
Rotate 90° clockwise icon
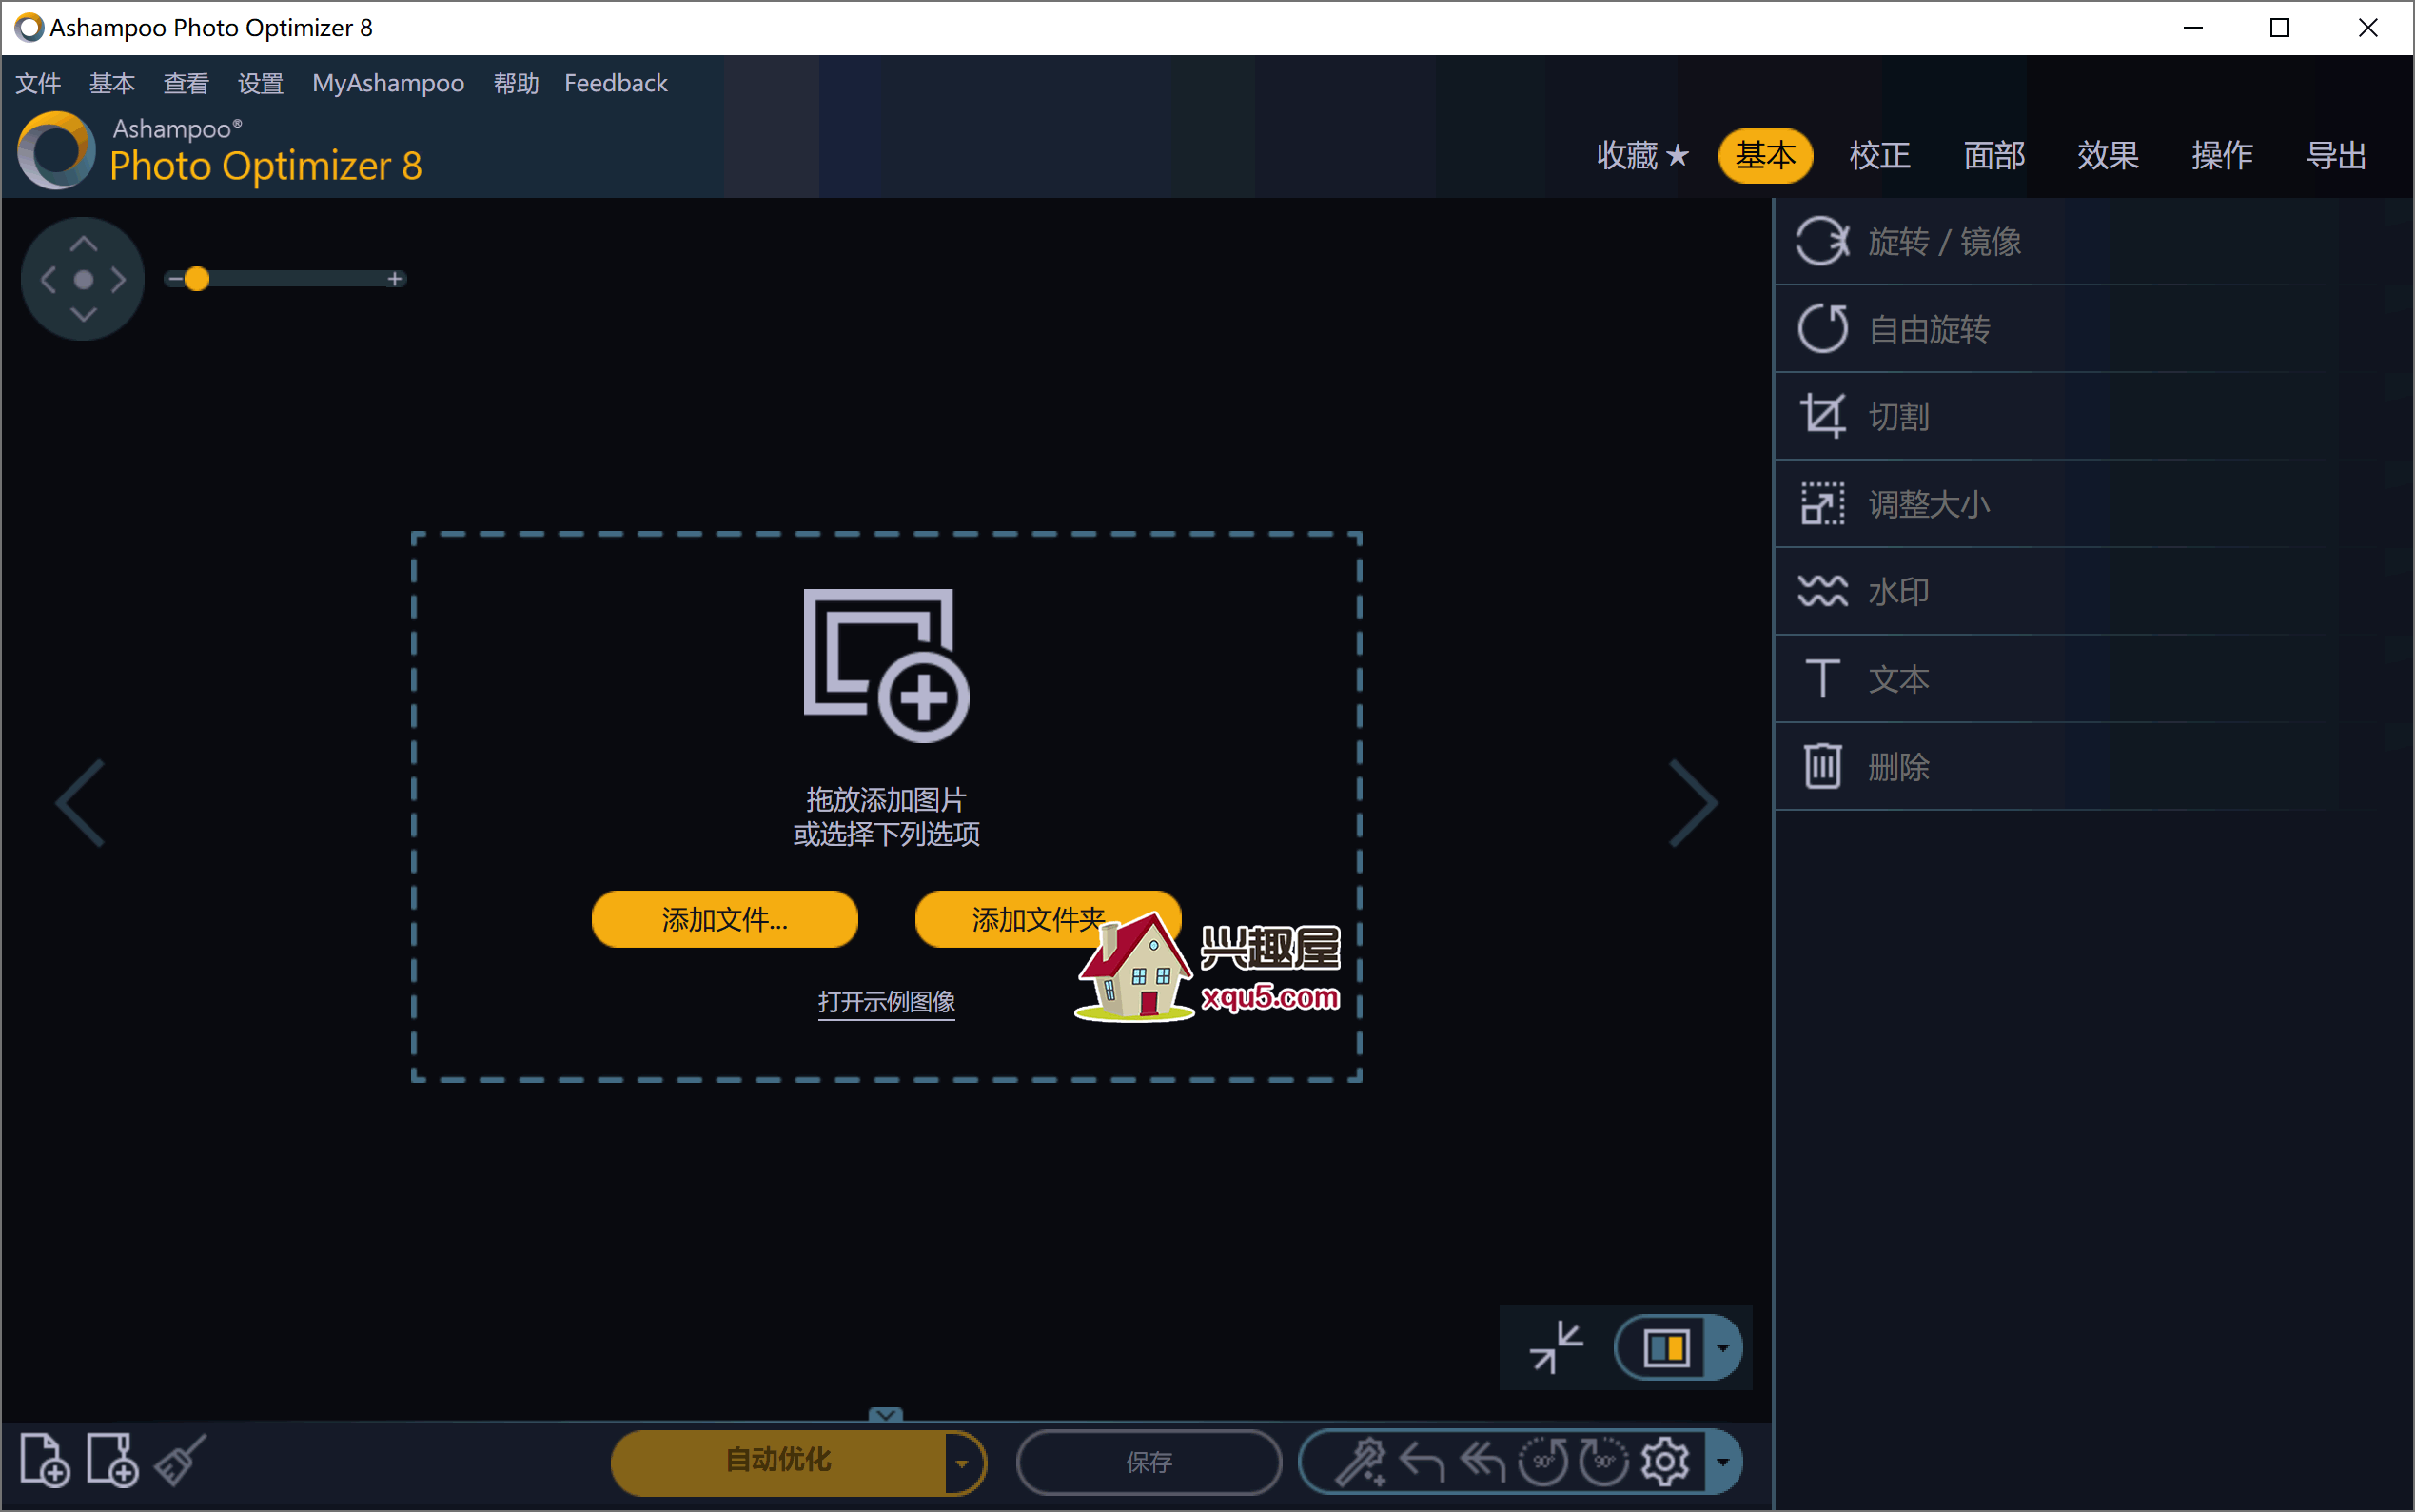[x=1604, y=1462]
